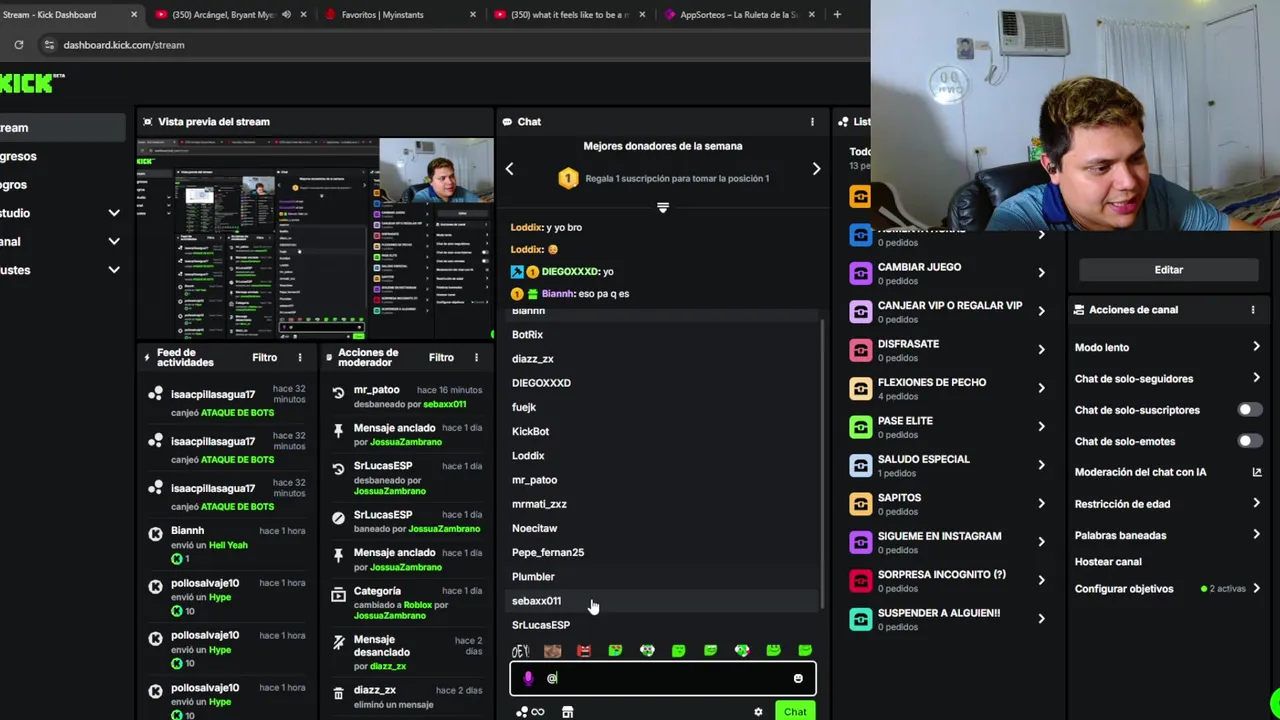Click the FLEXIONES DE PECHO reward icon

tap(860, 388)
